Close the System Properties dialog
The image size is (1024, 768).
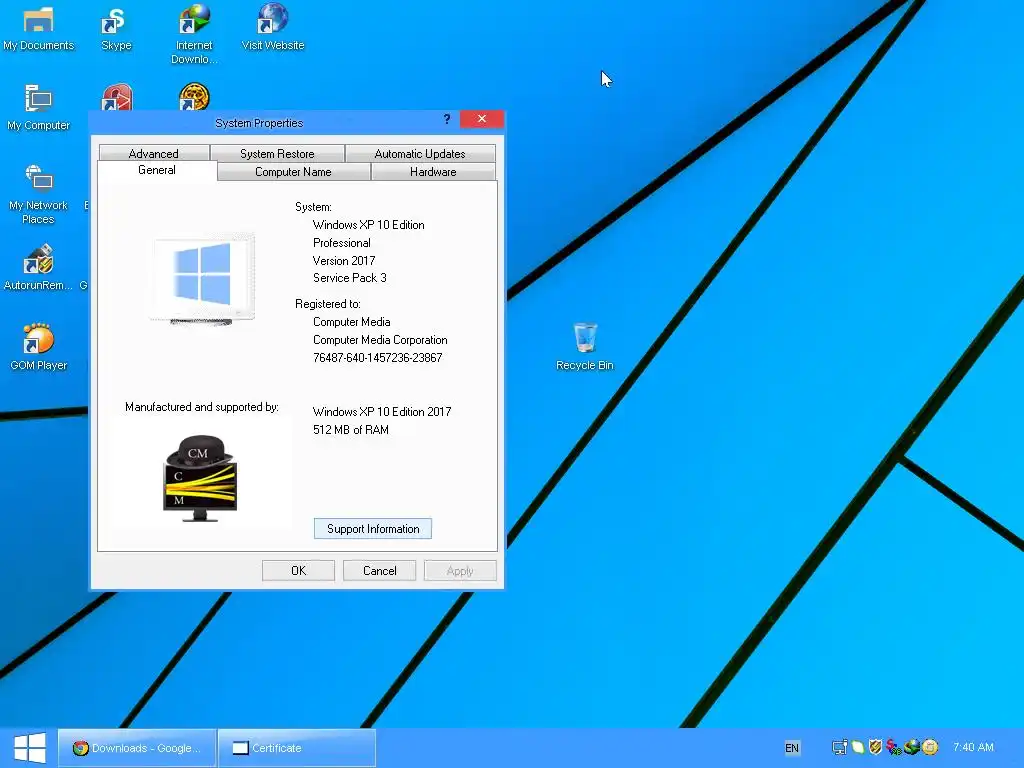coord(482,119)
